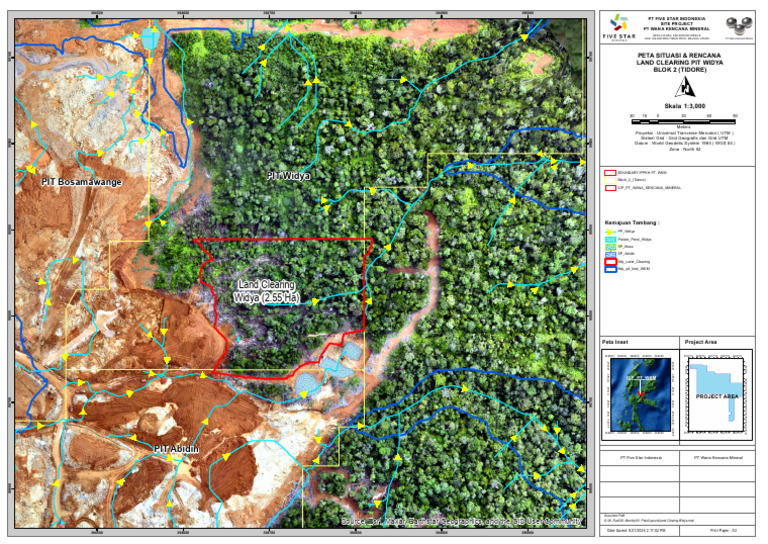Click the red BOUNDARY legend box
768x544 pixels.
[610, 173]
